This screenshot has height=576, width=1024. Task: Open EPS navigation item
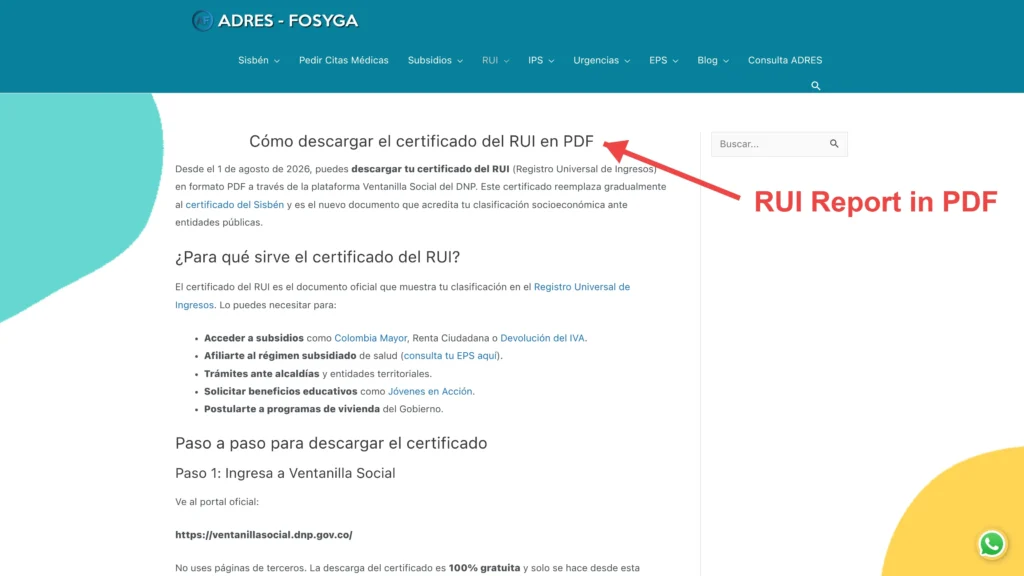[658, 60]
